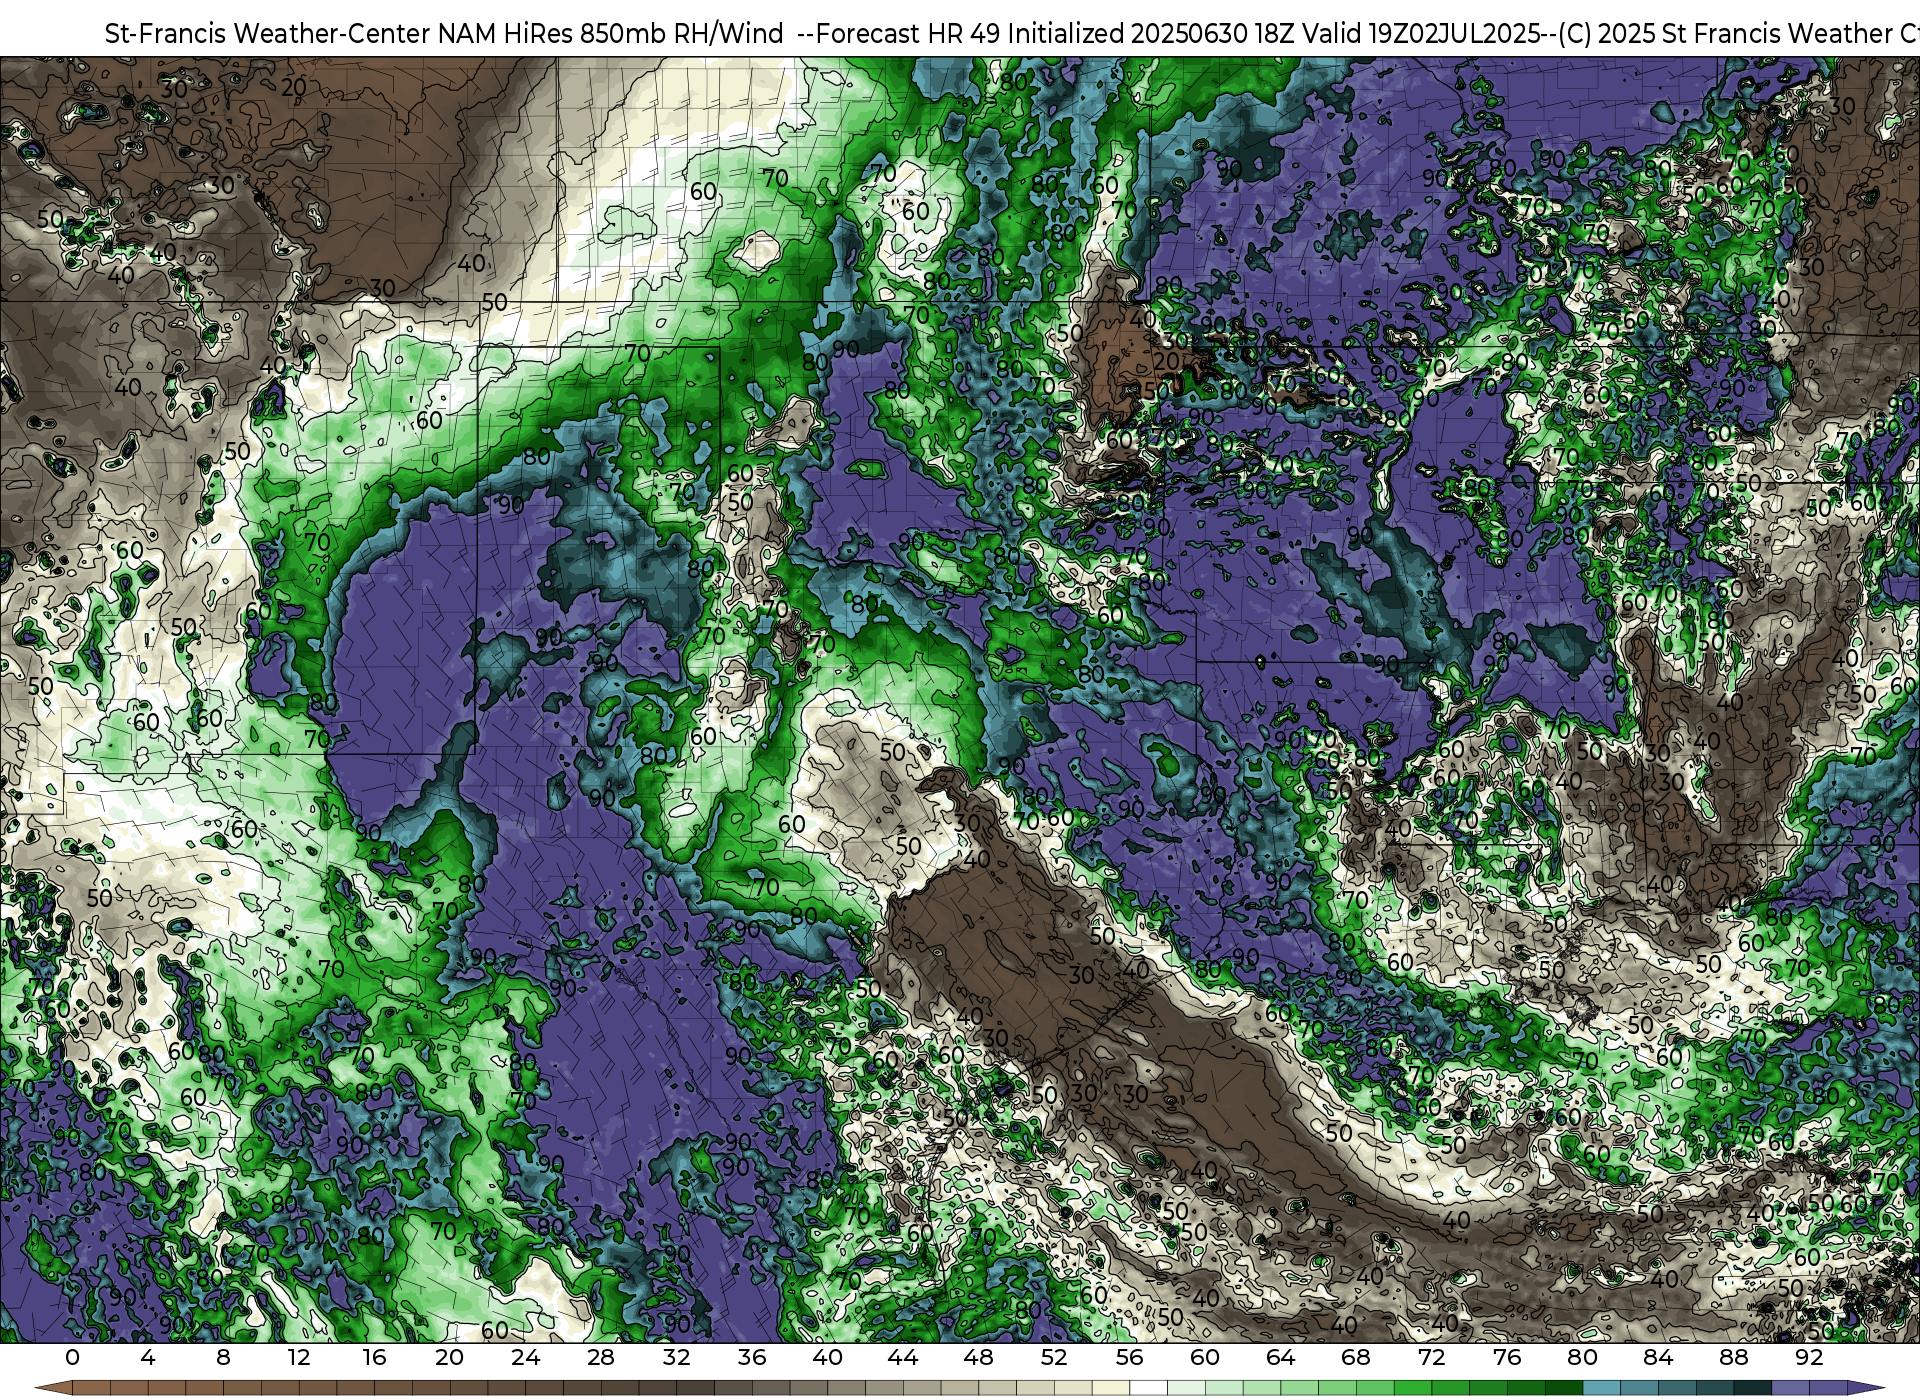Screen dimensions: 1920x1400
Task: Click the colorbar scale label "0"
Action: 72,1357
